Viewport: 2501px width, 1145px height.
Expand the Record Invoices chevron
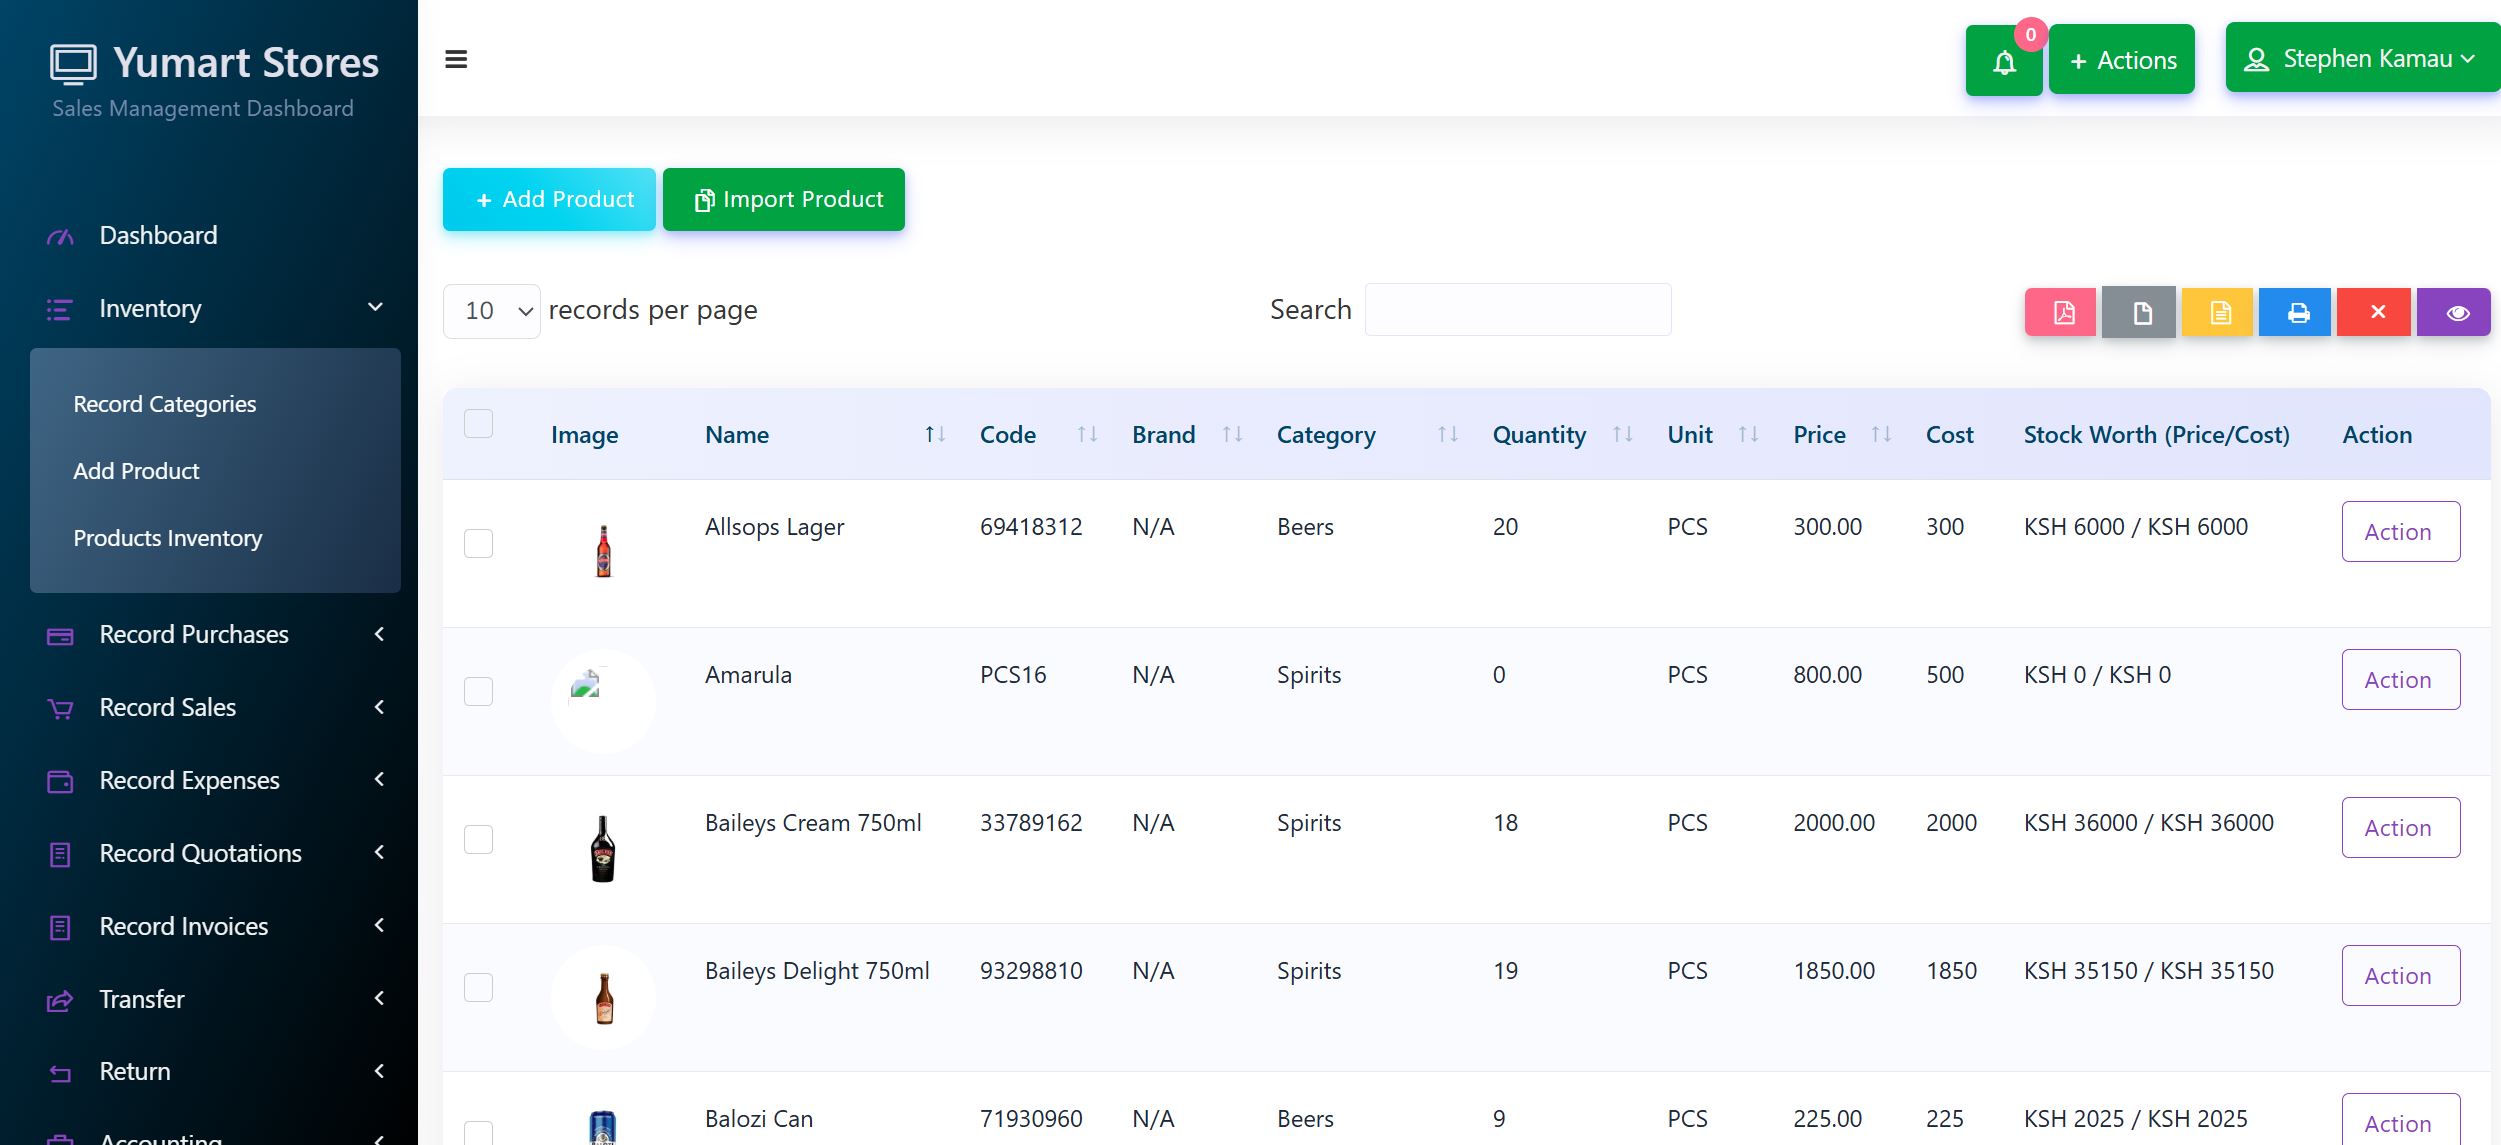pyautogui.click(x=379, y=925)
